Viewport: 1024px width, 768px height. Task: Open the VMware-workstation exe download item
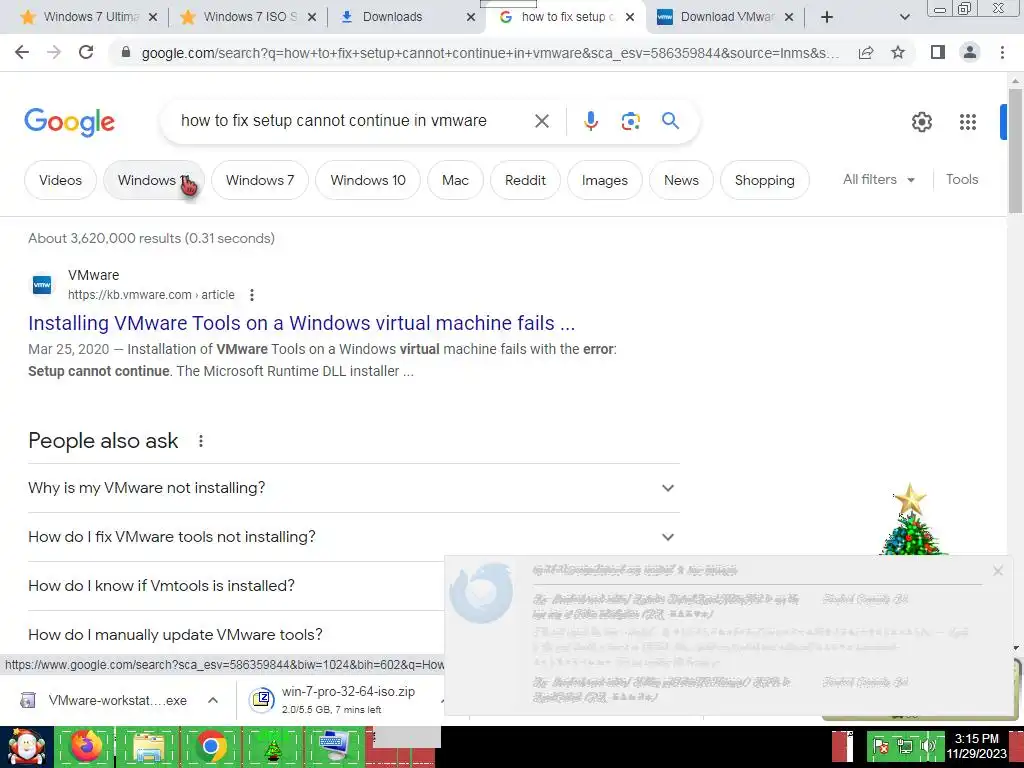103,700
